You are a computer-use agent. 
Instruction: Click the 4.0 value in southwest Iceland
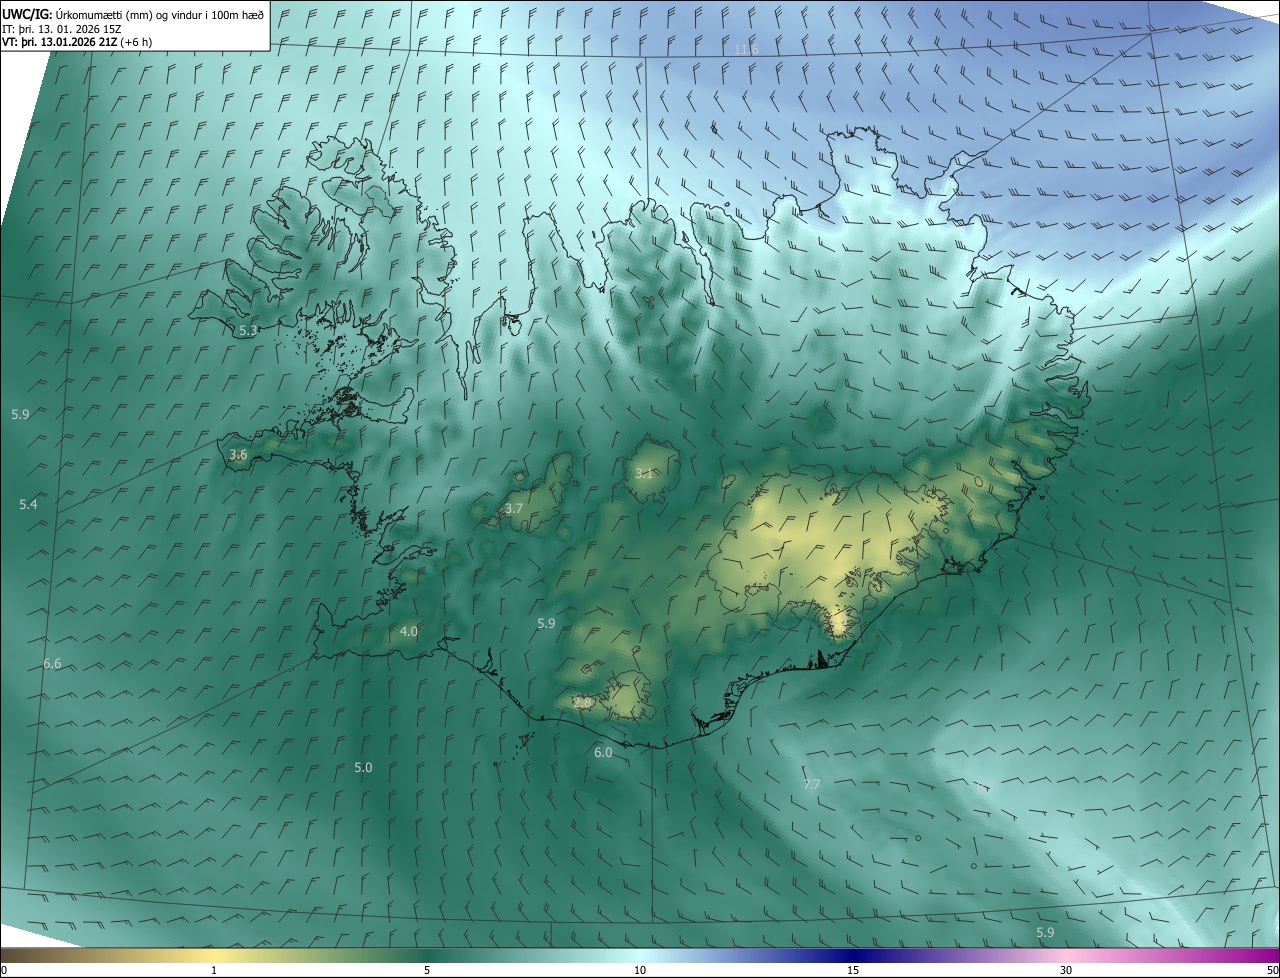409,632
